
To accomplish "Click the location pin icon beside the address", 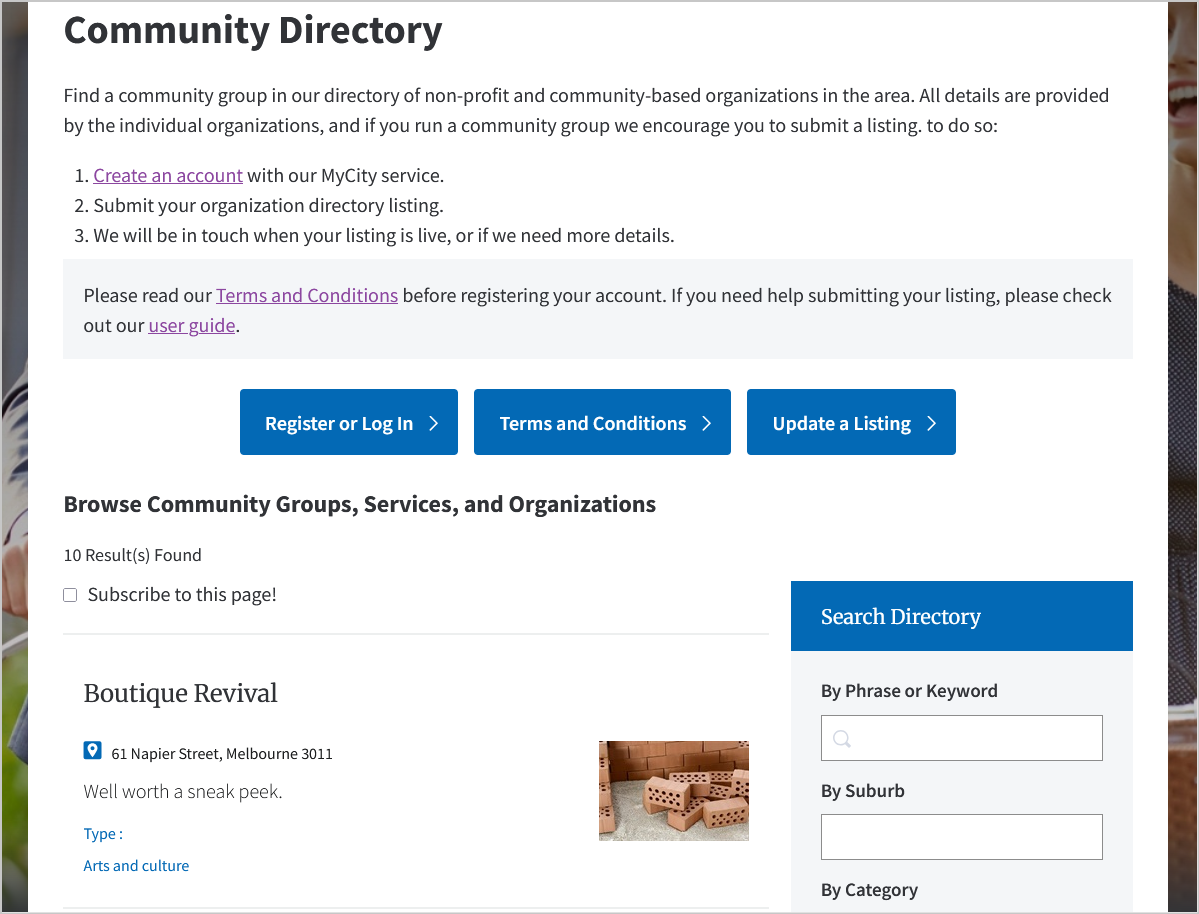I will click(92, 750).
